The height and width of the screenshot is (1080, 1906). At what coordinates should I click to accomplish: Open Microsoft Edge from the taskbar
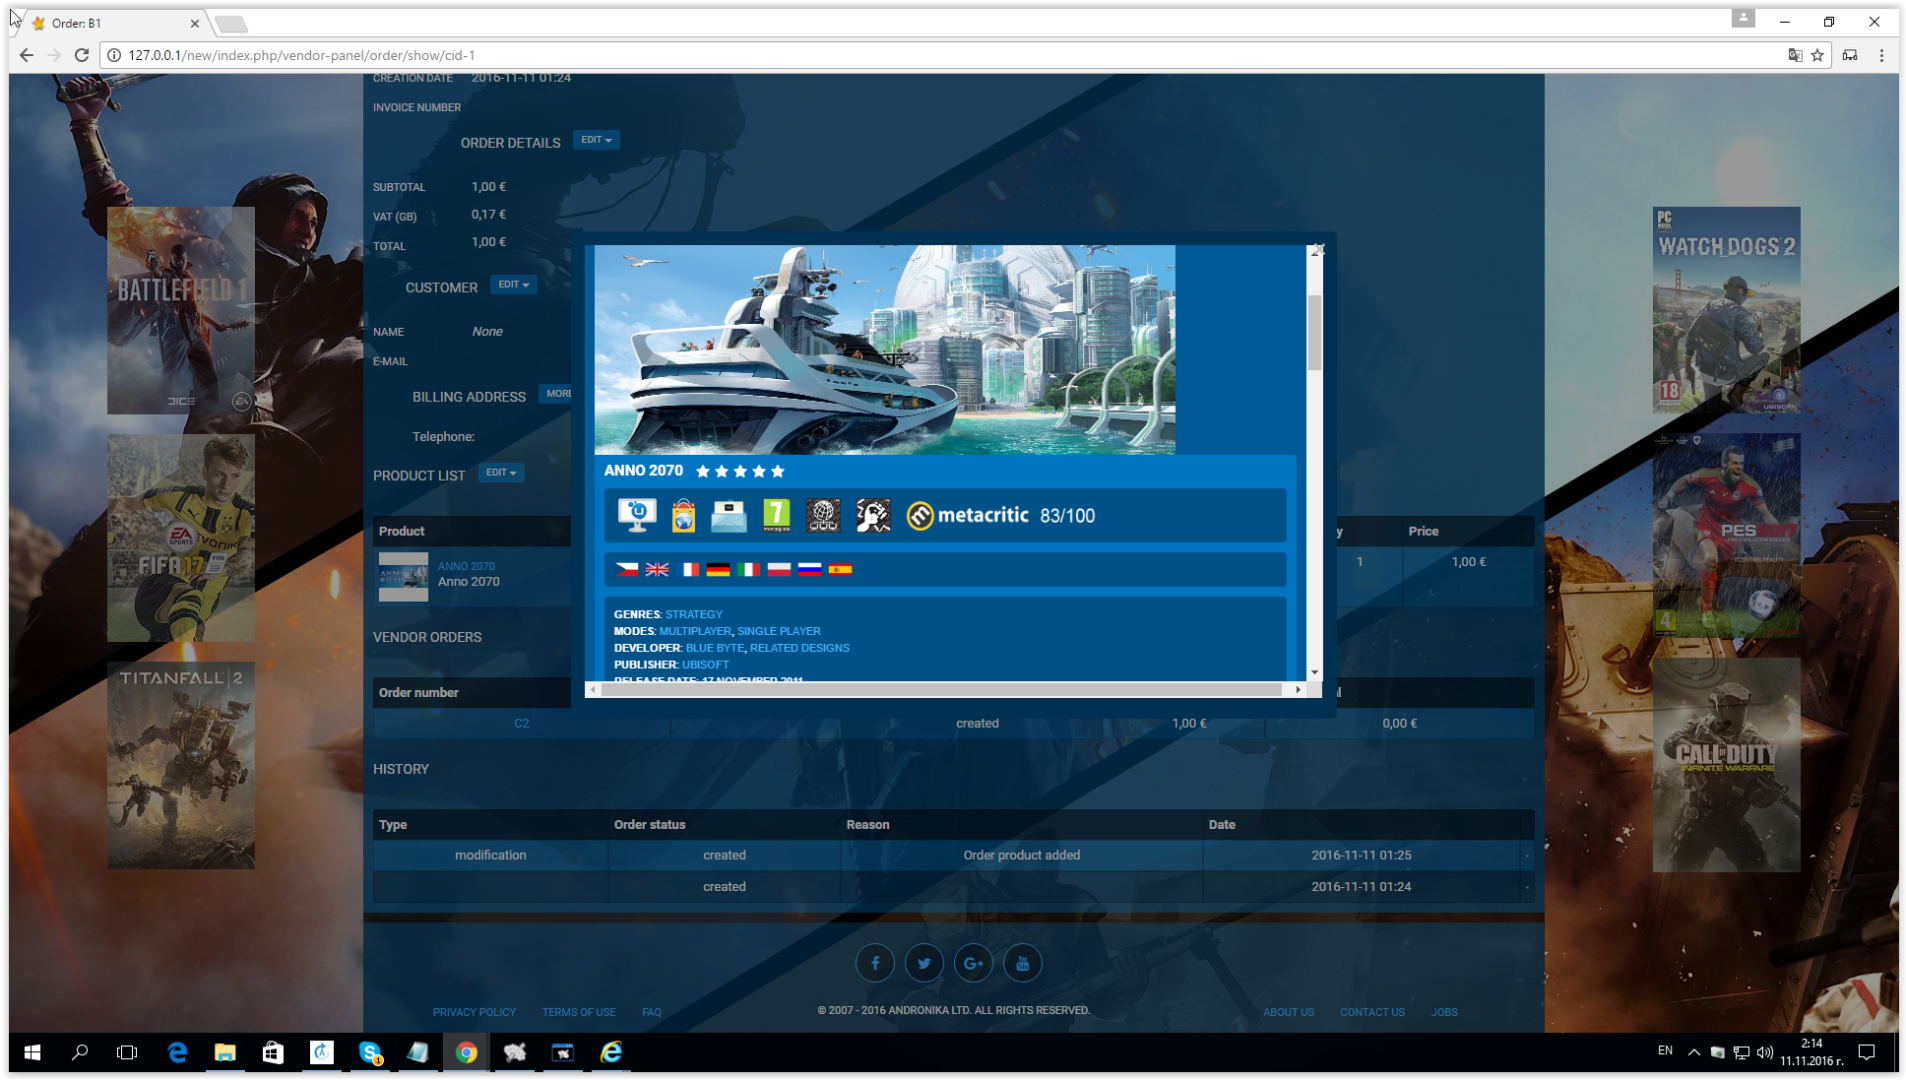[x=177, y=1052]
